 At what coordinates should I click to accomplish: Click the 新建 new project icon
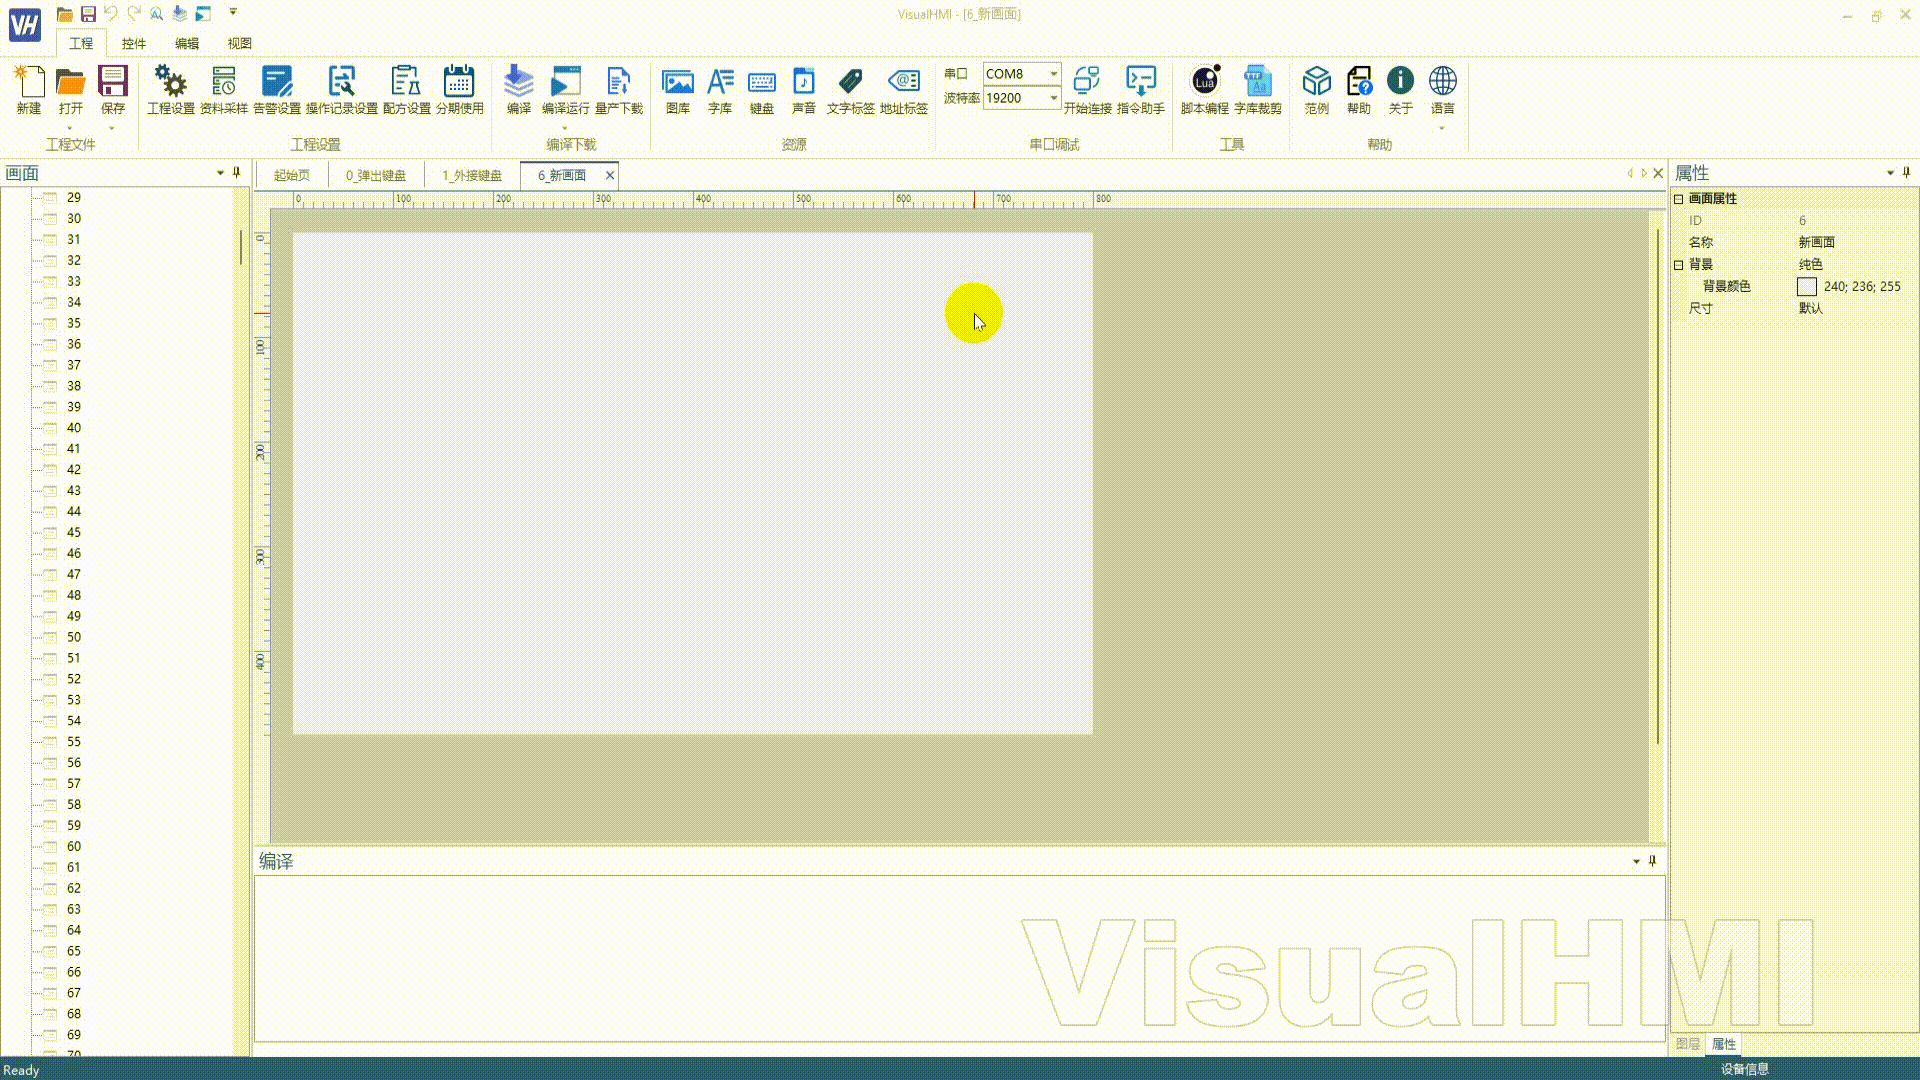click(x=29, y=90)
